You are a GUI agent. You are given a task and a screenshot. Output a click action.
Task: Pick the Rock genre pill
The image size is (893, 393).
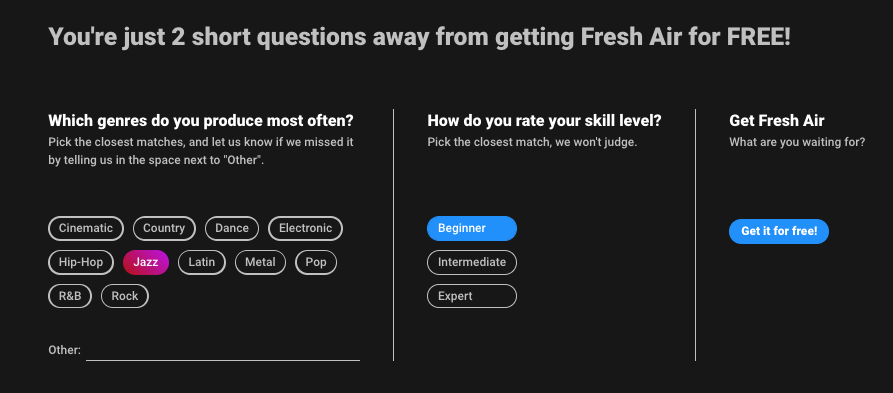[x=125, y=296]
